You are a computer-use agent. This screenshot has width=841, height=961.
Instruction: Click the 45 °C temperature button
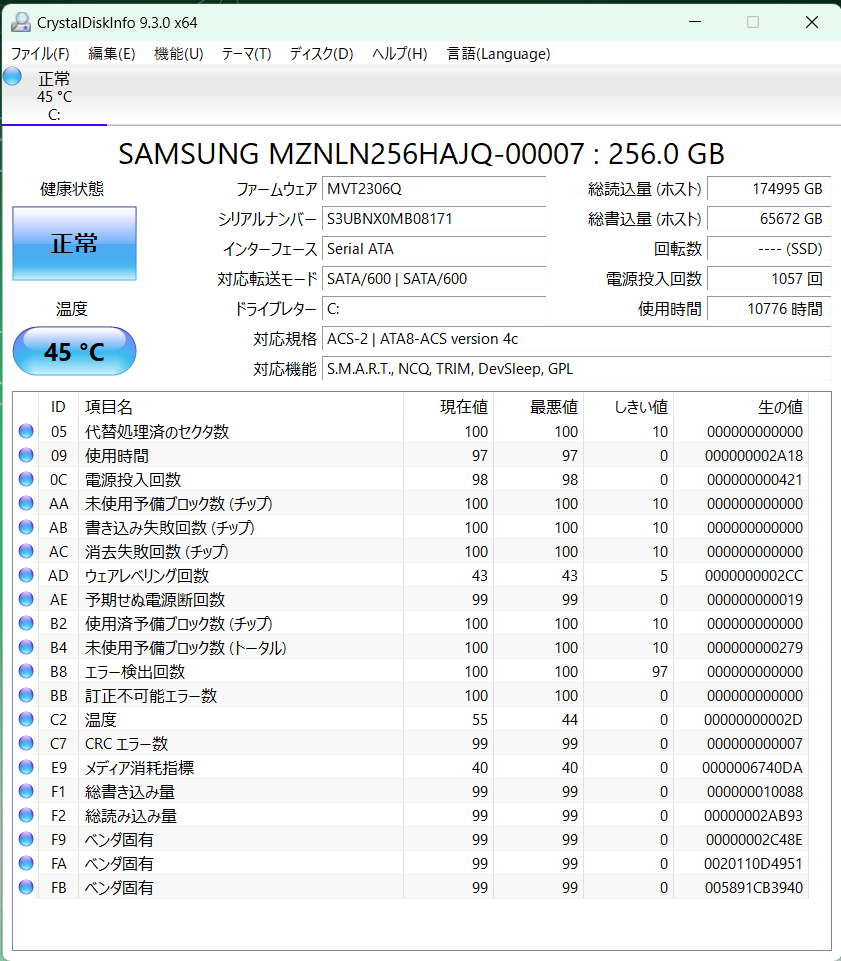point(74,351)
